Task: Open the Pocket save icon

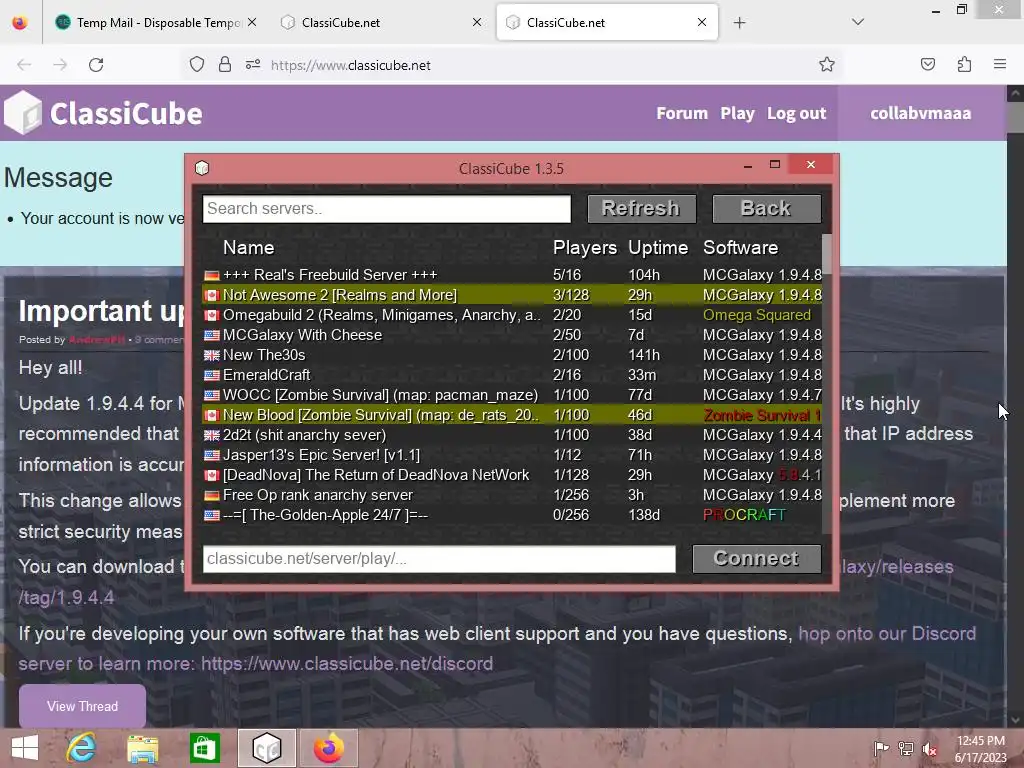Action: [927, 64]
